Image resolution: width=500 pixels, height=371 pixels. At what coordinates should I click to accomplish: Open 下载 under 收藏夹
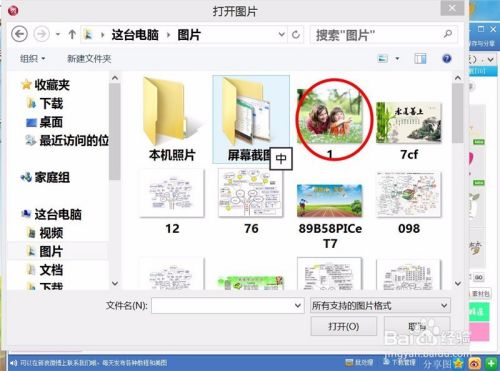45,103
